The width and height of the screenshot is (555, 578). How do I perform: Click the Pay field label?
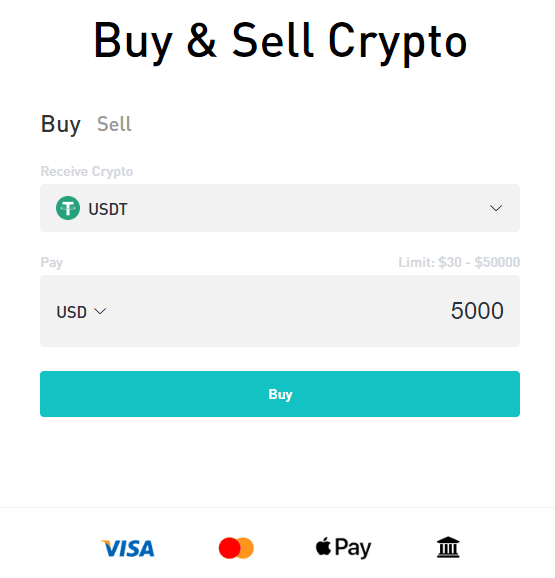pyautogui.click(x=52, y=262)
